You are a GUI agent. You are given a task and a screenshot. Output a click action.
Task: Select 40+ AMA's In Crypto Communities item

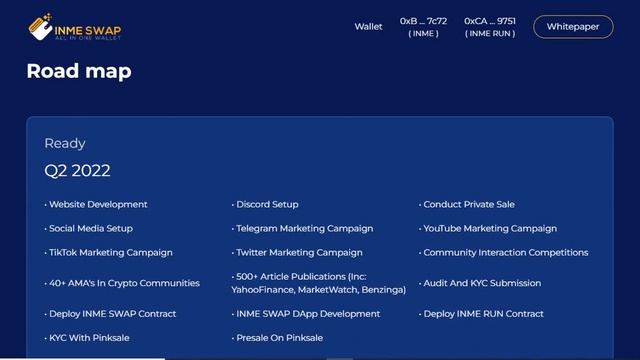pos(122,283)
